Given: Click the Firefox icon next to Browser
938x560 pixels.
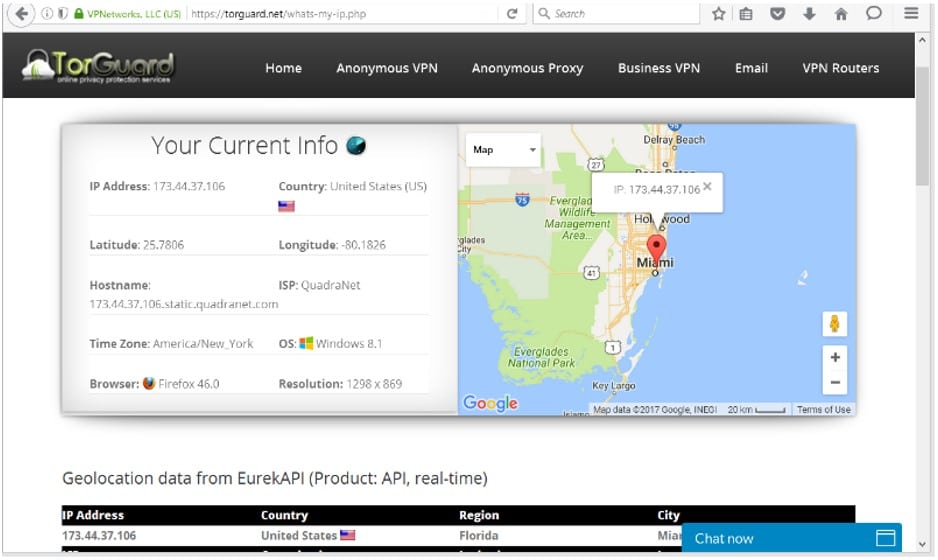Looking at the screenshot, I should tap(149, 384).
